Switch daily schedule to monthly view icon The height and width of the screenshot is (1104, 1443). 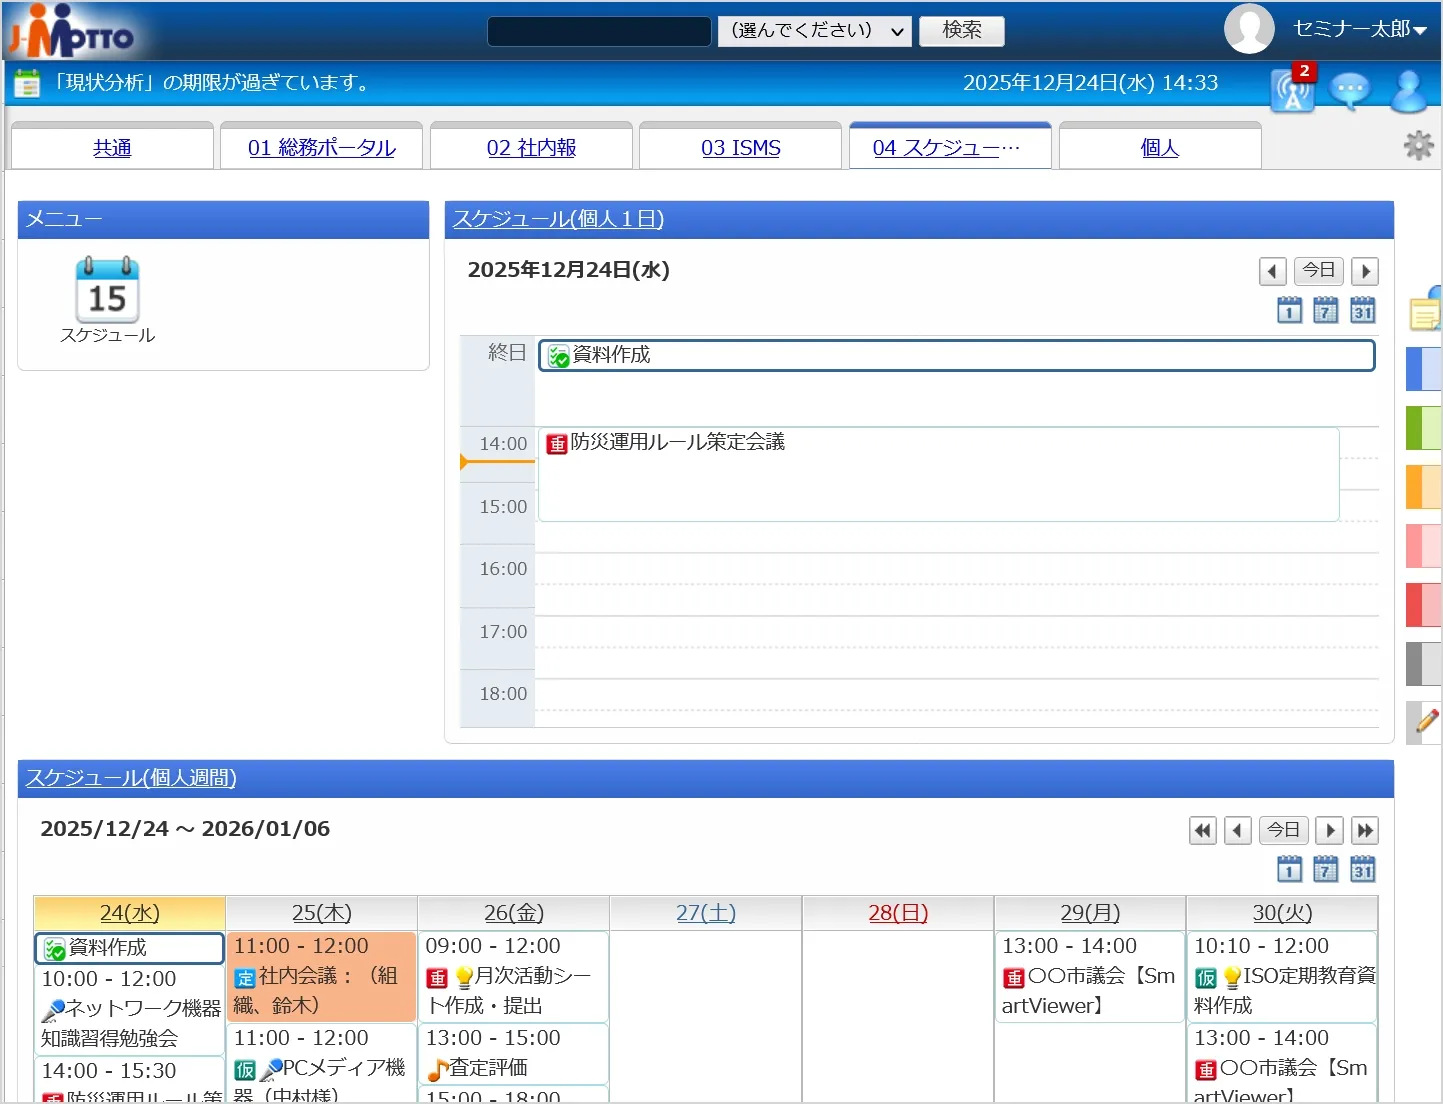point(1362,311)
